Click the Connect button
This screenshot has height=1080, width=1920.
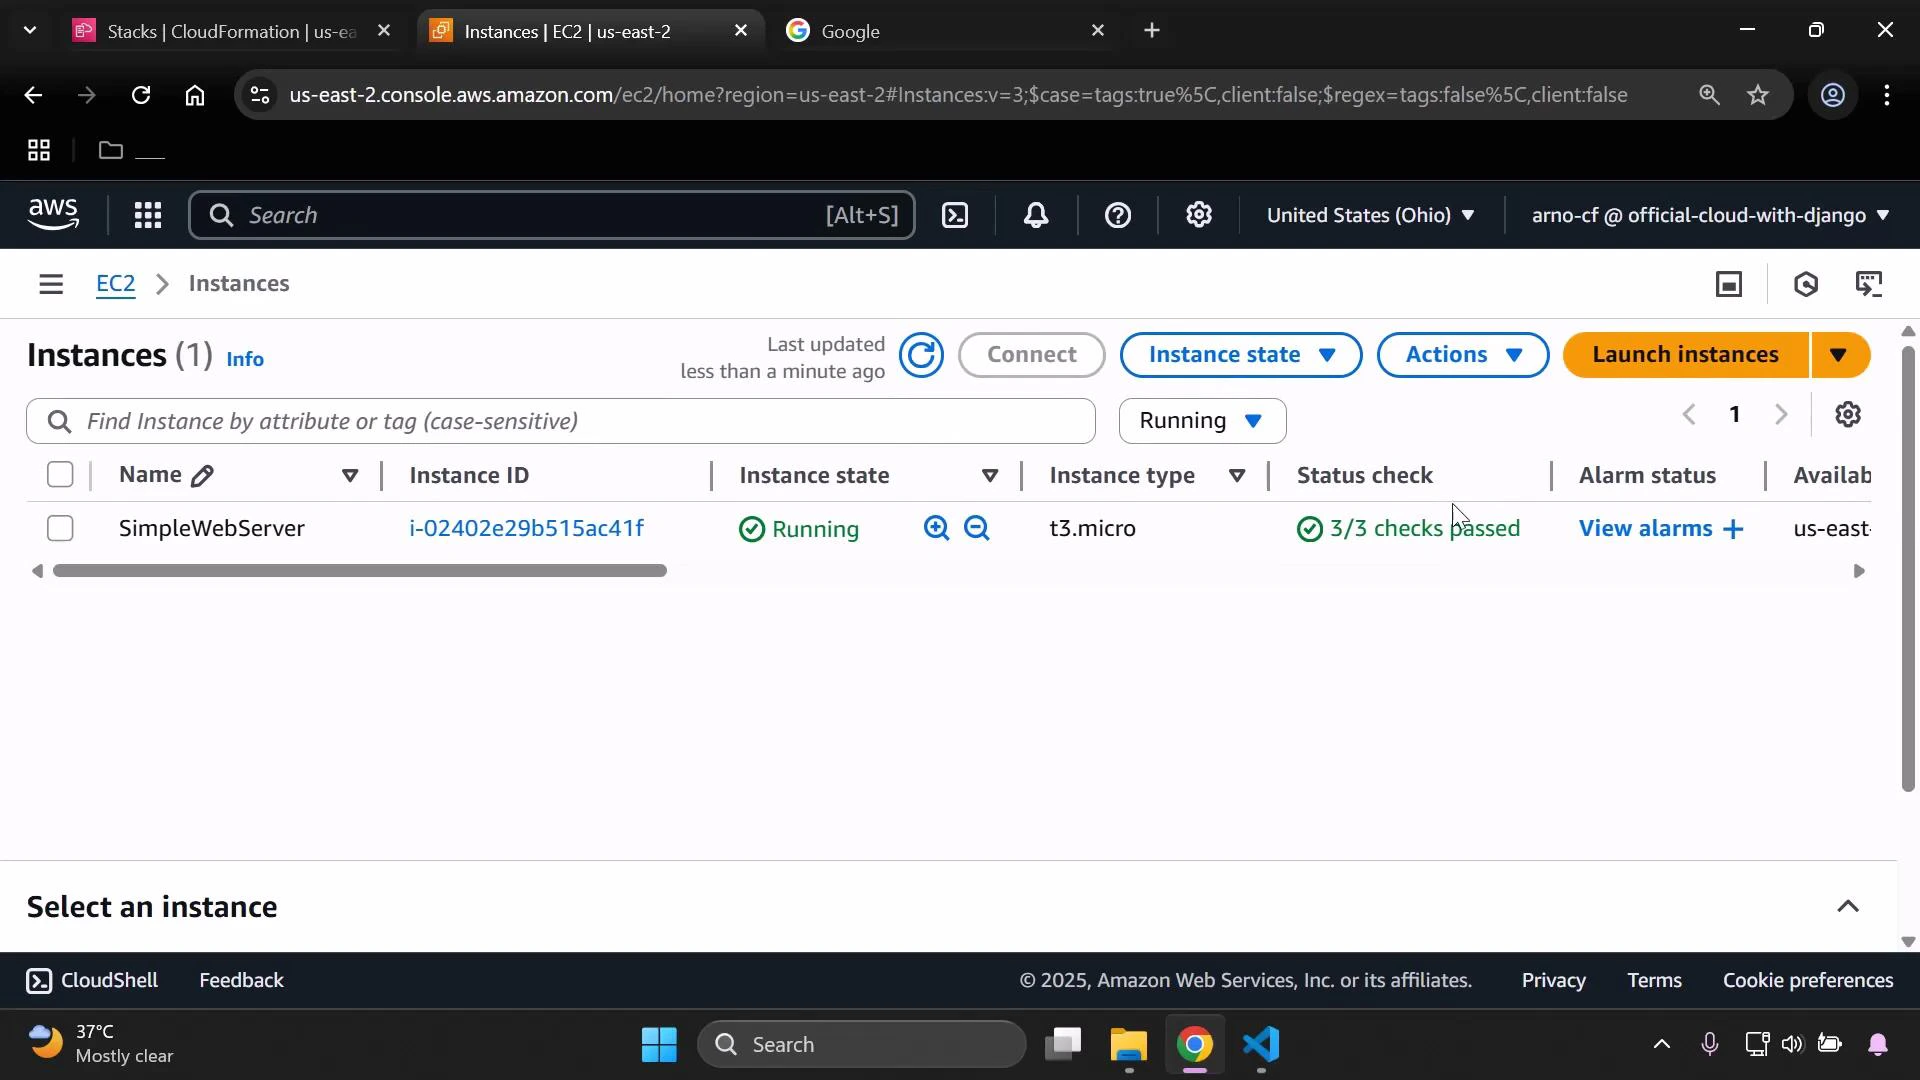pos(1031,355)
